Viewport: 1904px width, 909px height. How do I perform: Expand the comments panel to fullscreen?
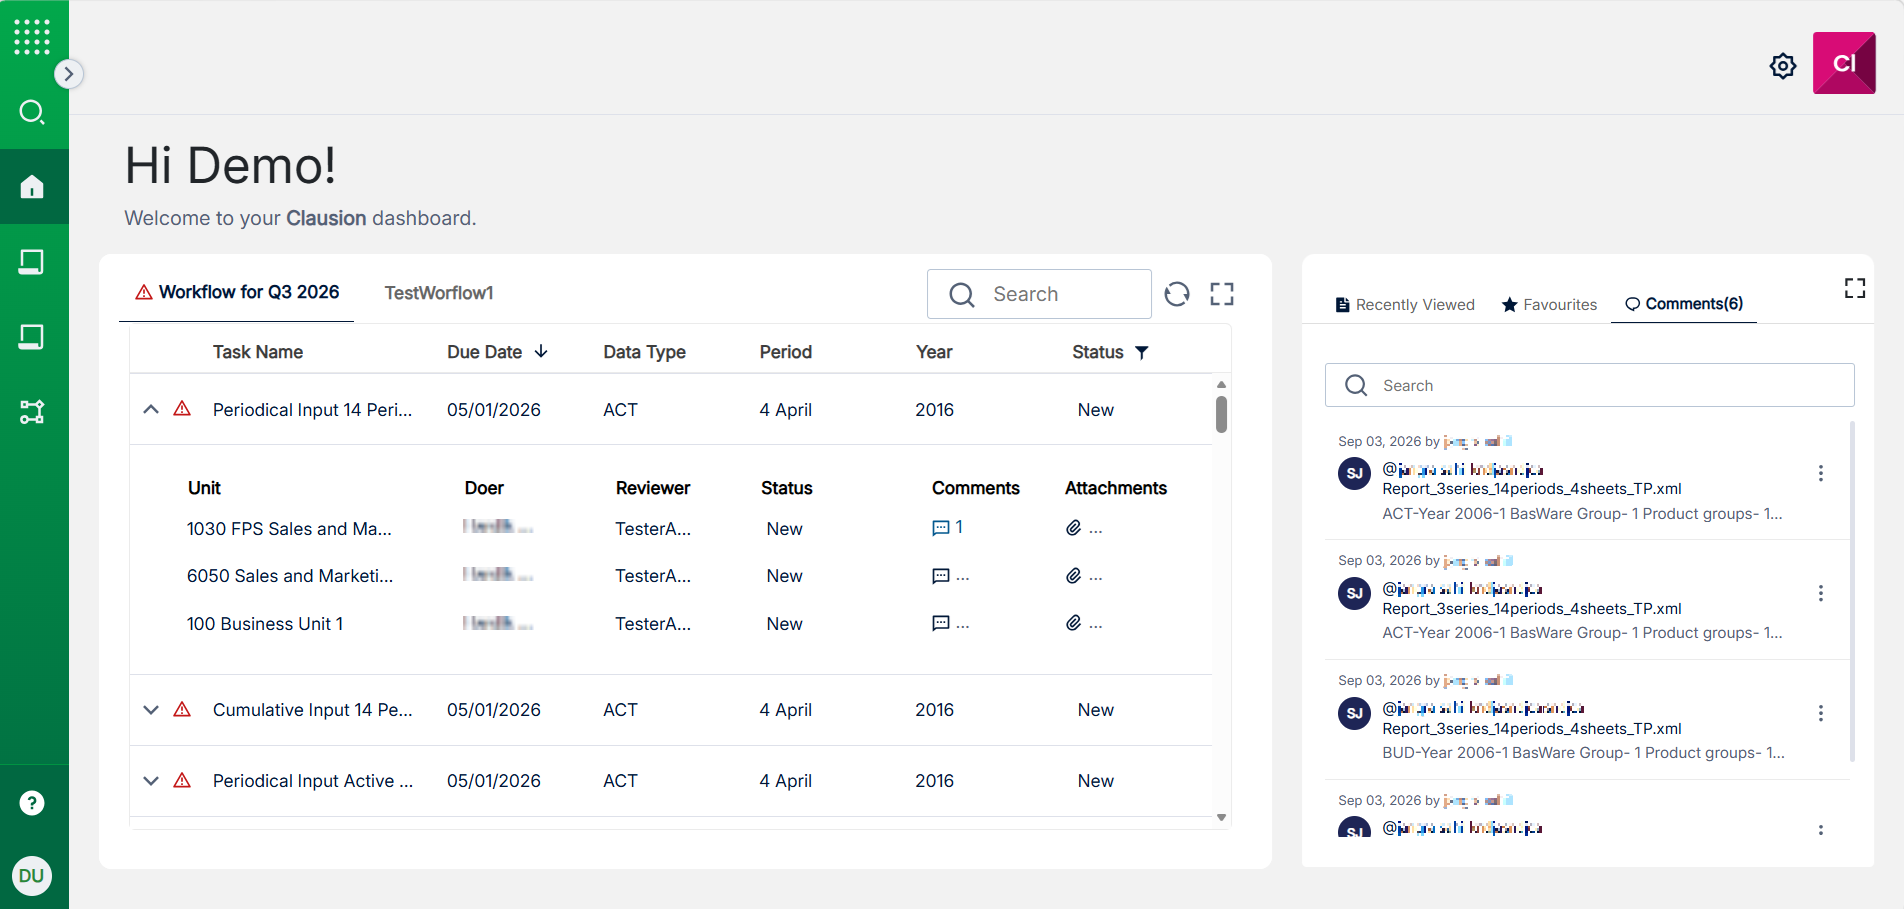(x=1855, y=288)
